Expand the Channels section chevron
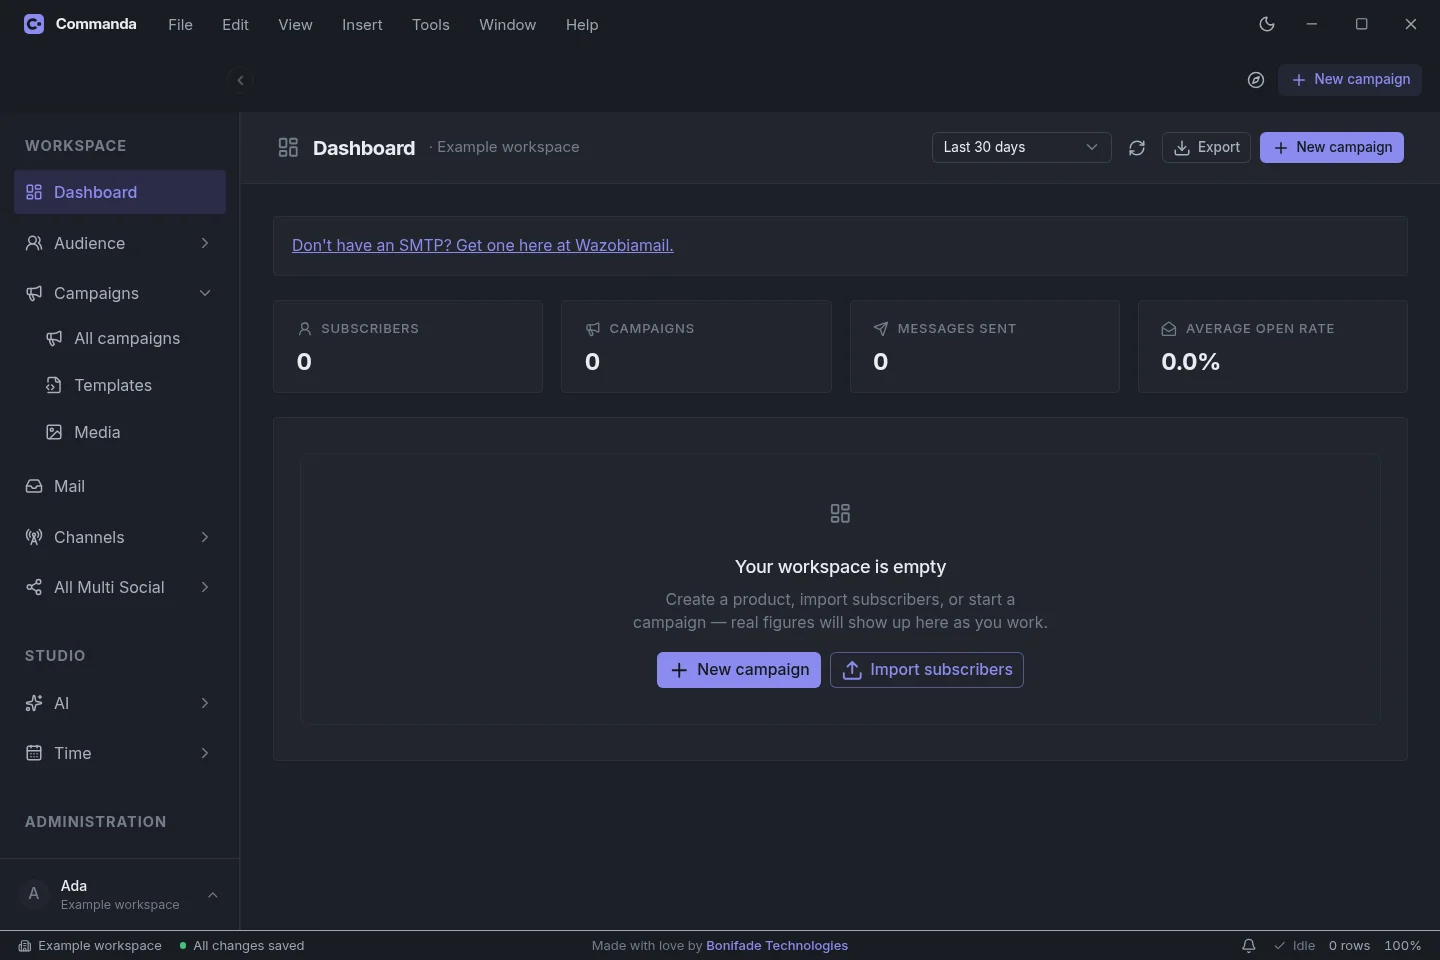Screen dimensions: 1440x960 point(205,537)
